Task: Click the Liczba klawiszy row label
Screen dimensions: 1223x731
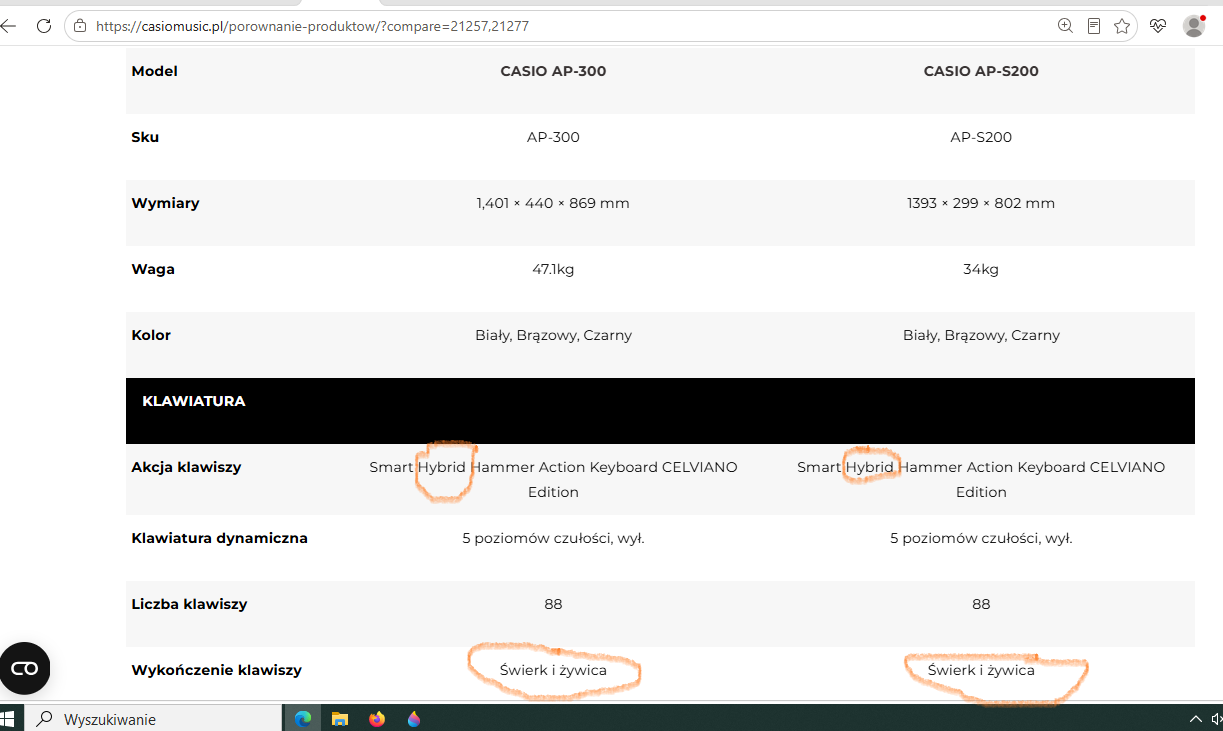Action: click(x=189, y=604)
